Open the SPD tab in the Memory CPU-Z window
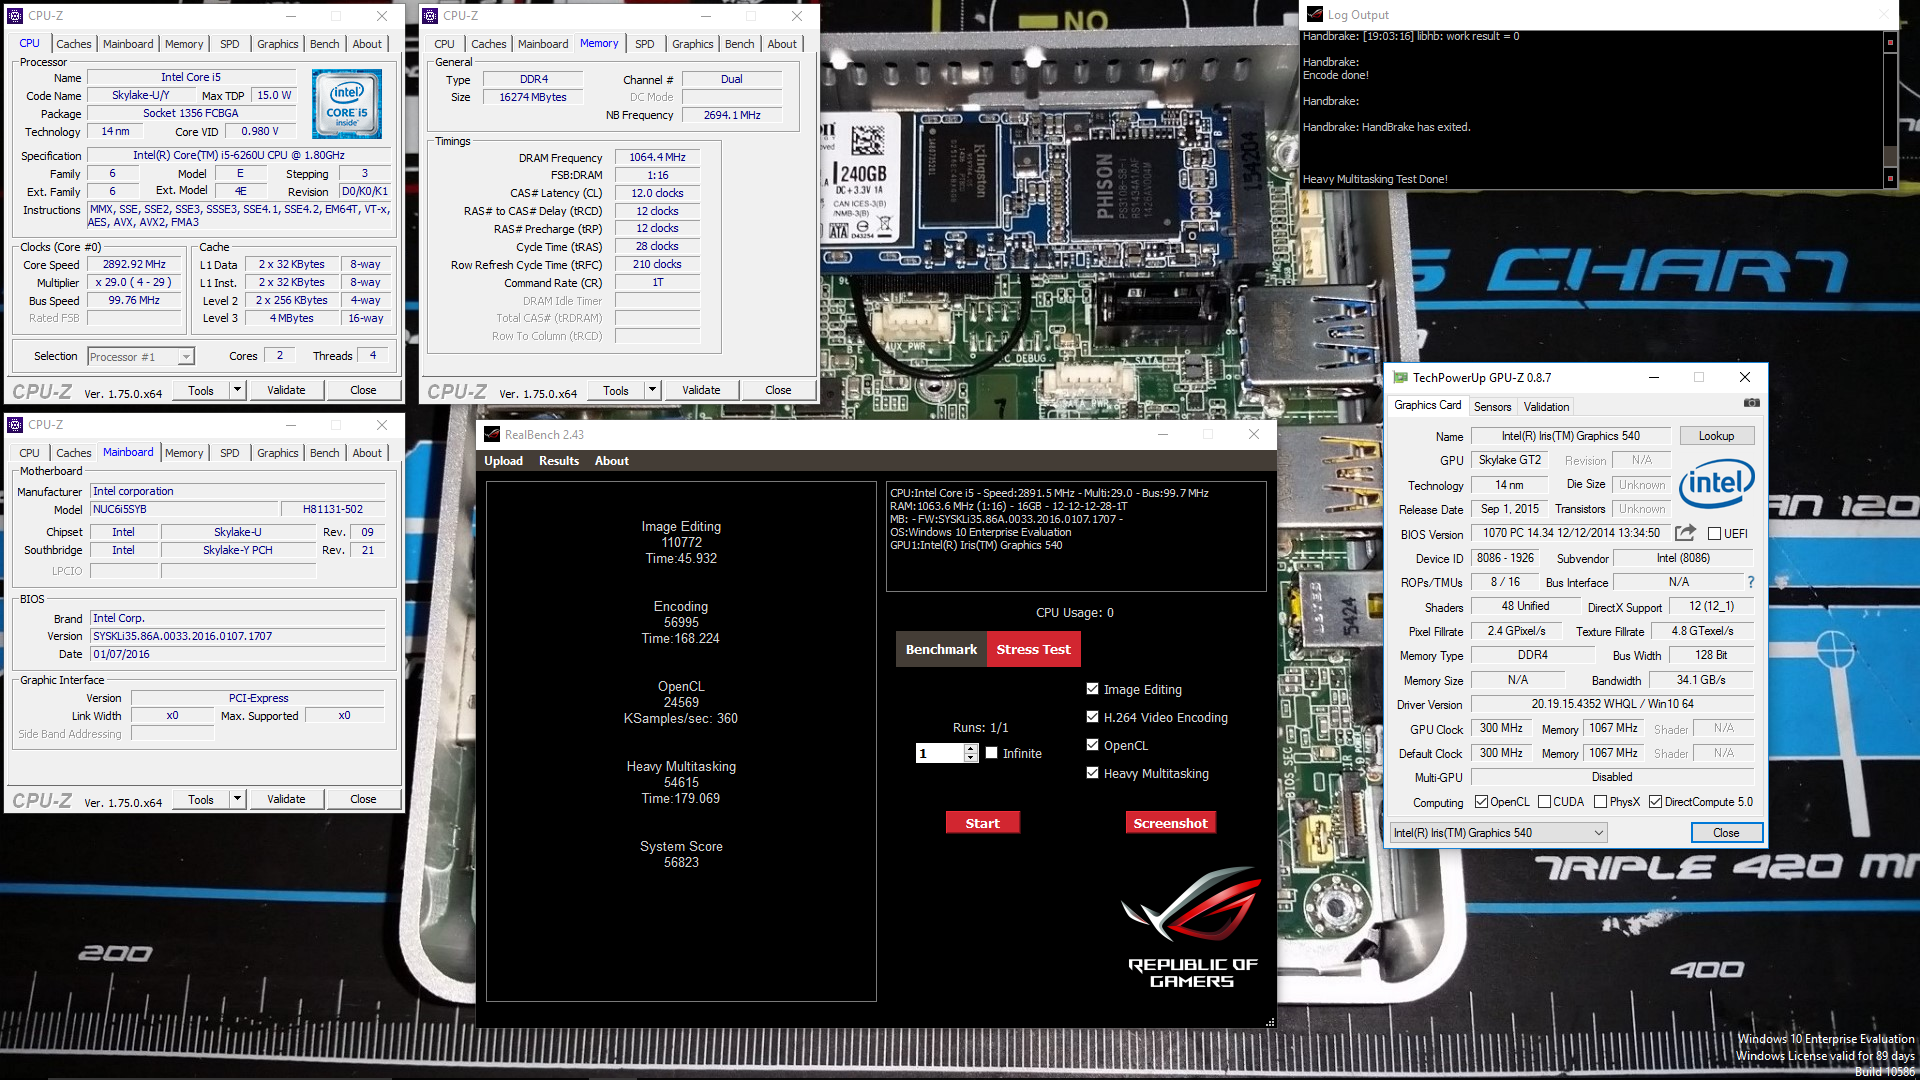 point(645,44)
